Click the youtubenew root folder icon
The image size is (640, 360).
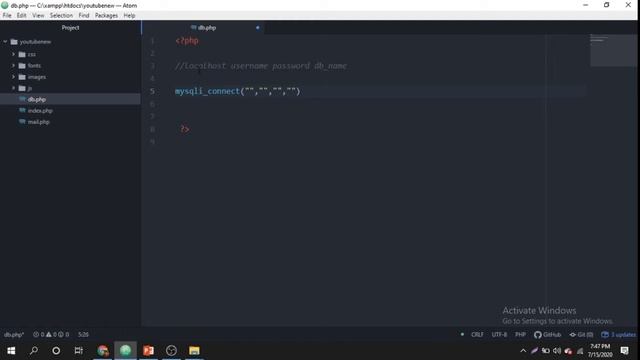pos(14,42)
